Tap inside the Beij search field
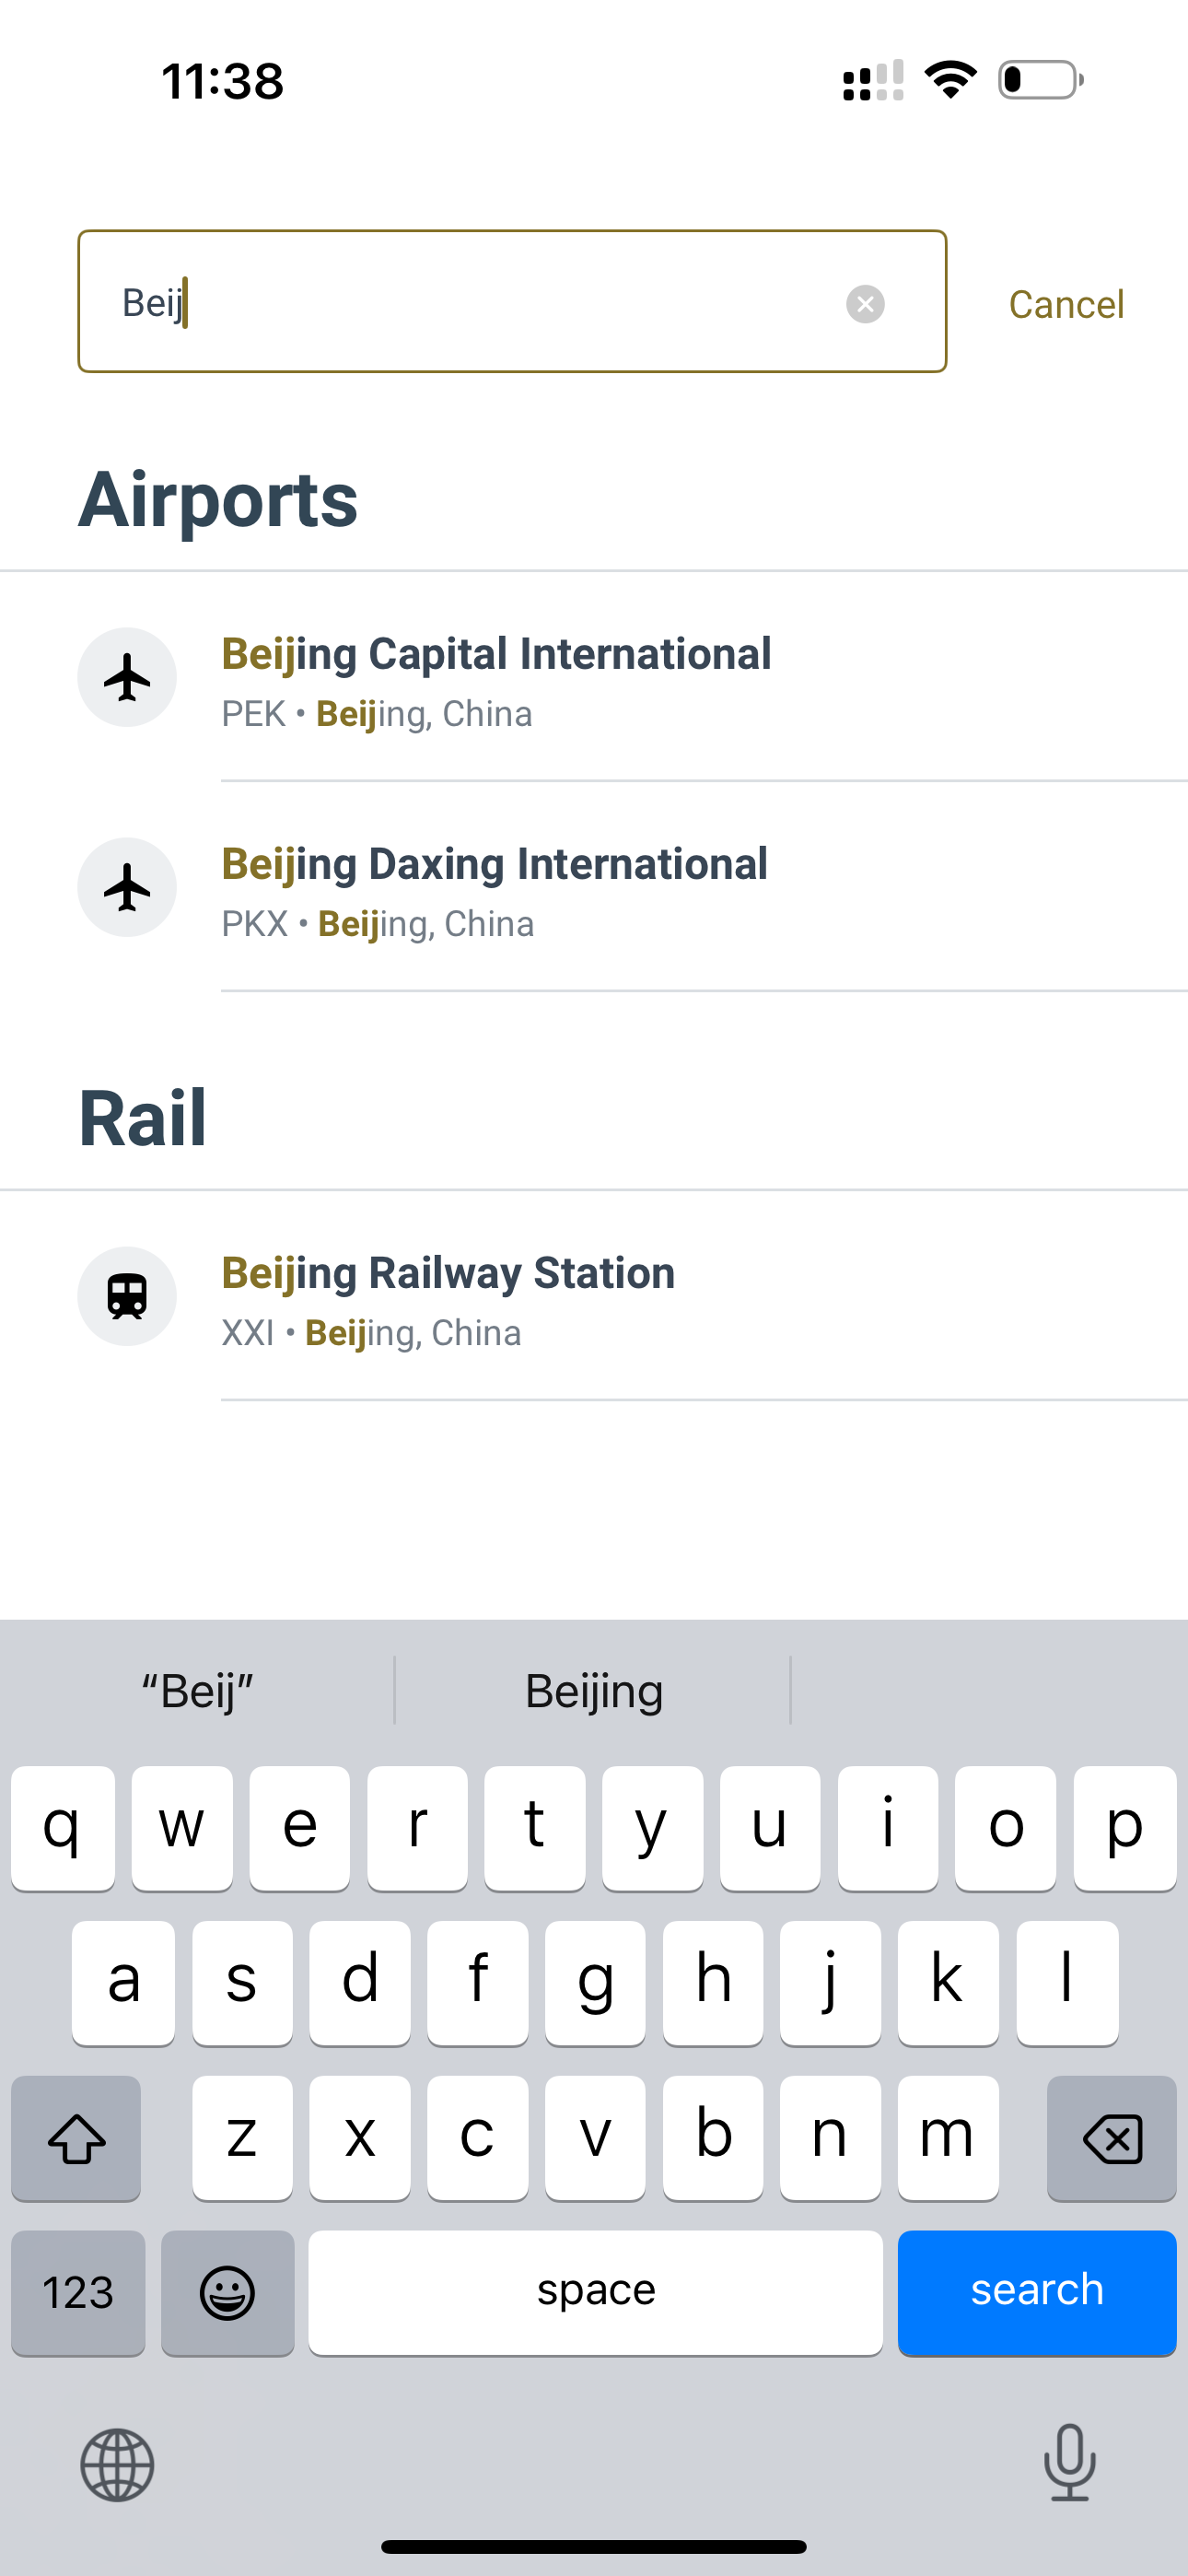The width and height of the screenshot is (1188, 2576). 480,302
